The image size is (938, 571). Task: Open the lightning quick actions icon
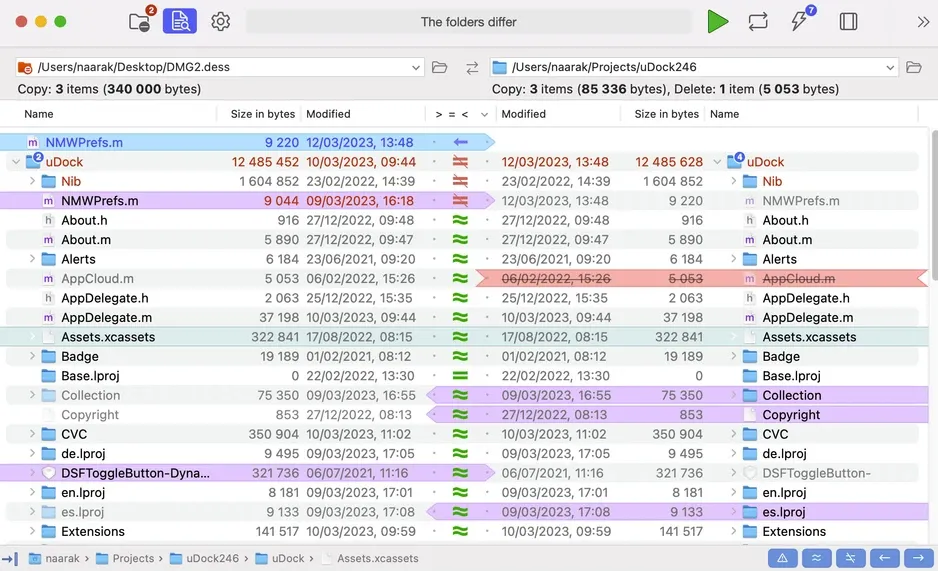800,20
